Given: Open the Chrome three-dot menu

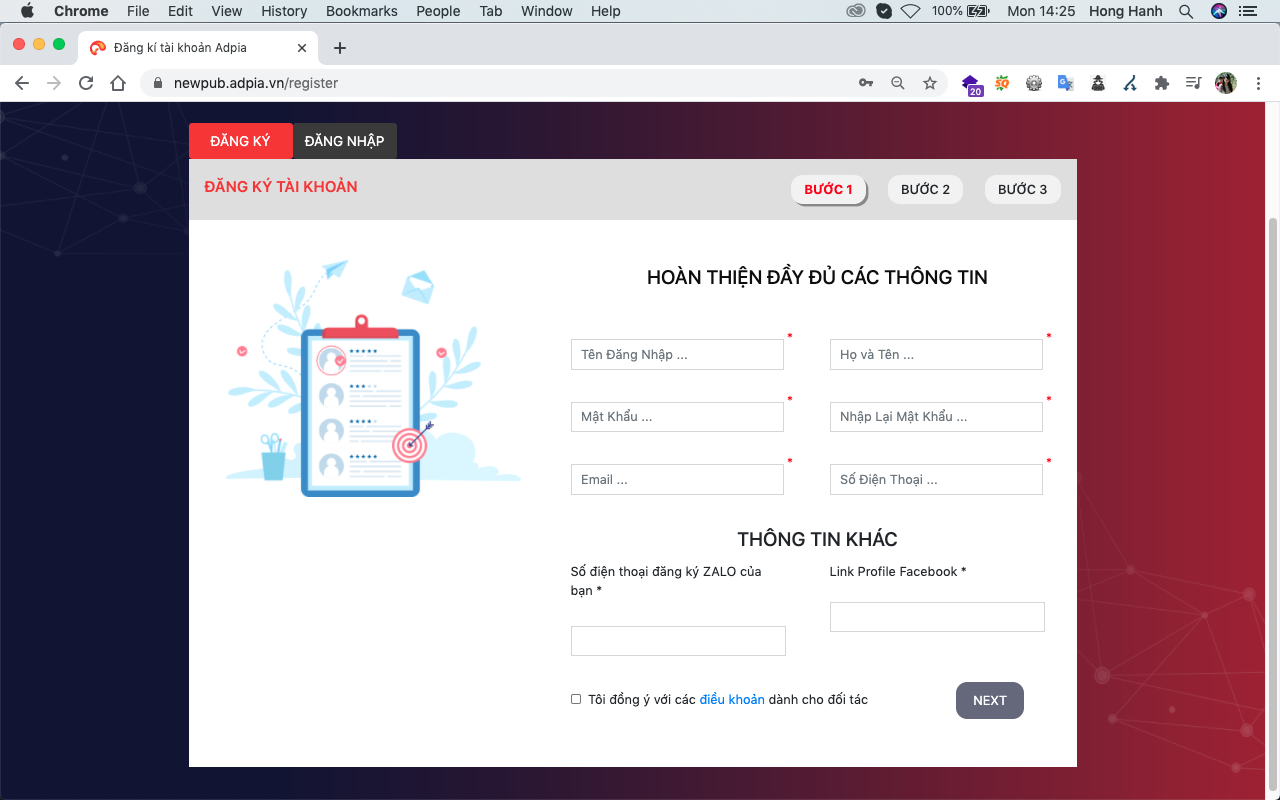Looking at the screenshot, I should [1258, 83].
